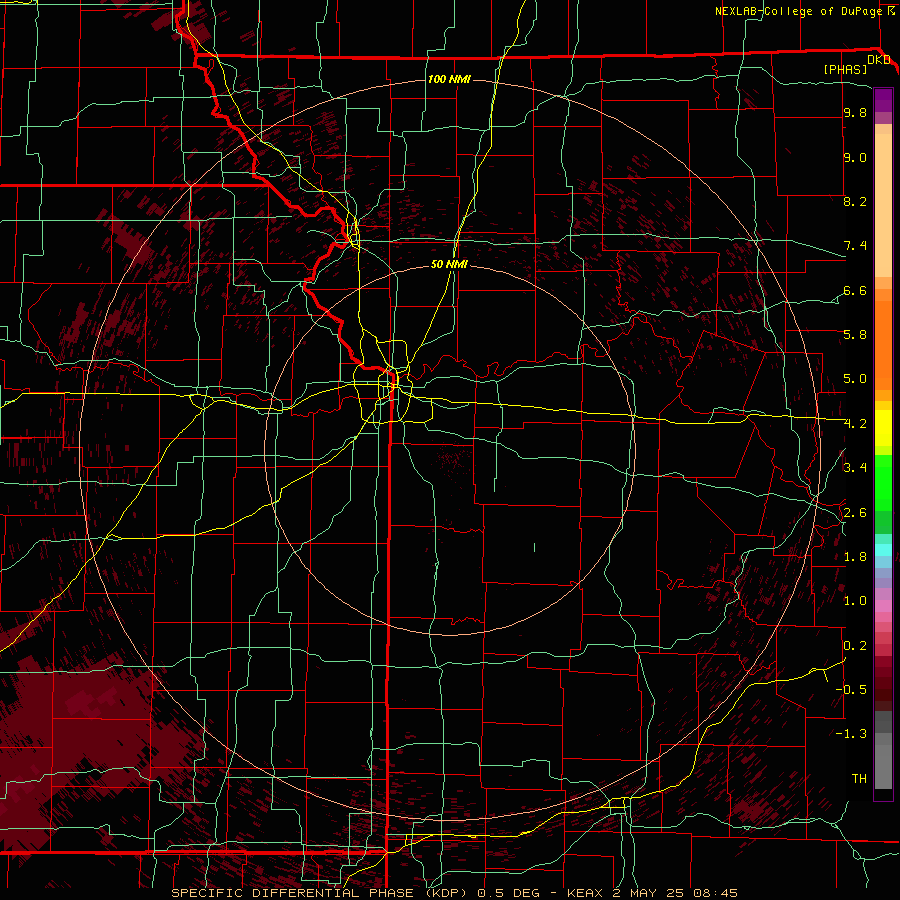The width and height of the screenshot is (900, 900).
Task: Click the 1.0 color scale value
Action: point(855,601)
